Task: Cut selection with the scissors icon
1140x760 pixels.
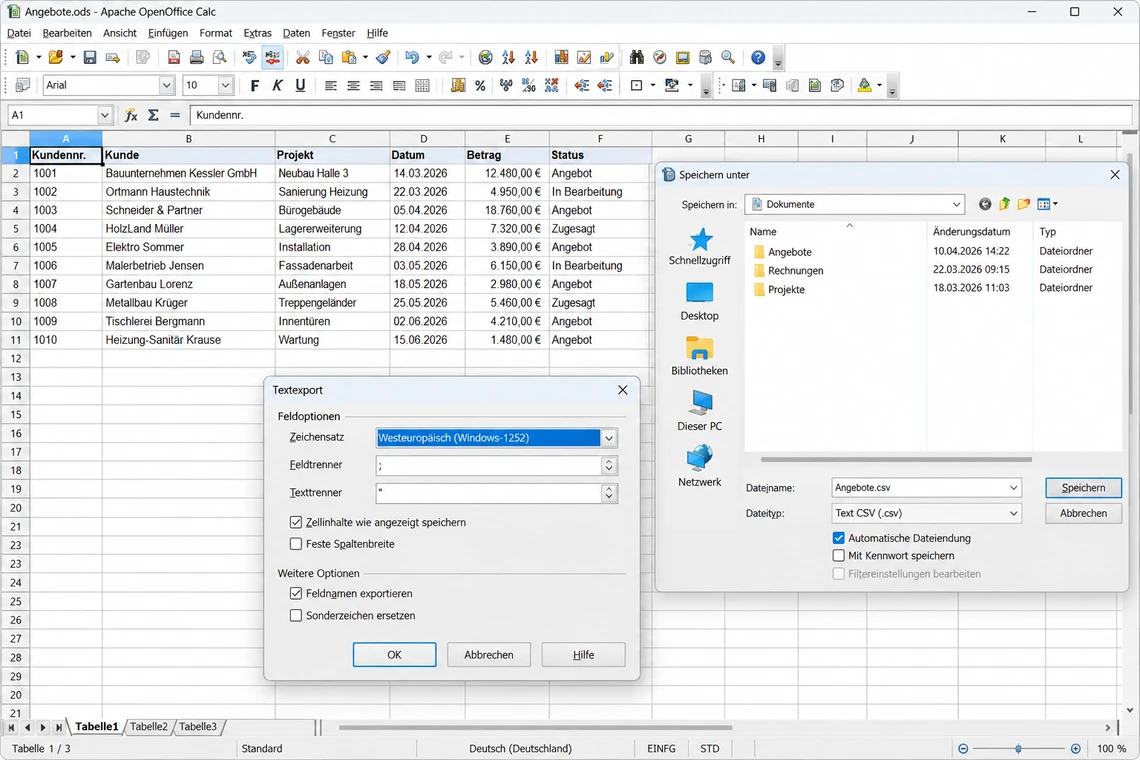Action: pyautogui.click(x=302, y=57)
